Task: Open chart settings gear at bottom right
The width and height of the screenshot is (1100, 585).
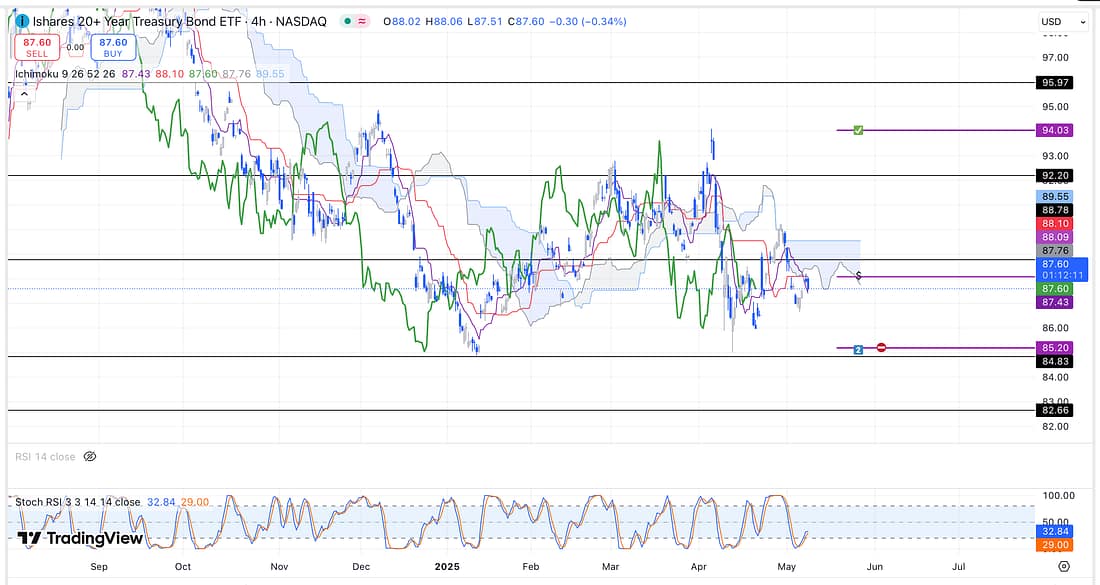Action: pos(1063,565)
